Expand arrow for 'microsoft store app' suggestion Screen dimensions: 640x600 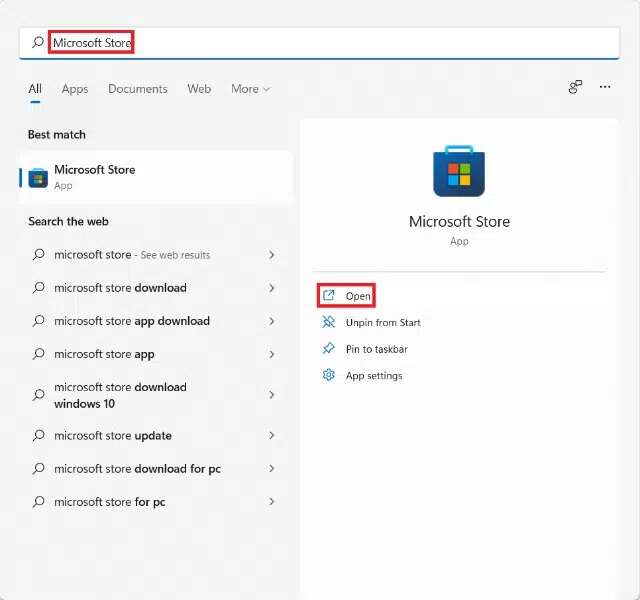coord(271,354)
